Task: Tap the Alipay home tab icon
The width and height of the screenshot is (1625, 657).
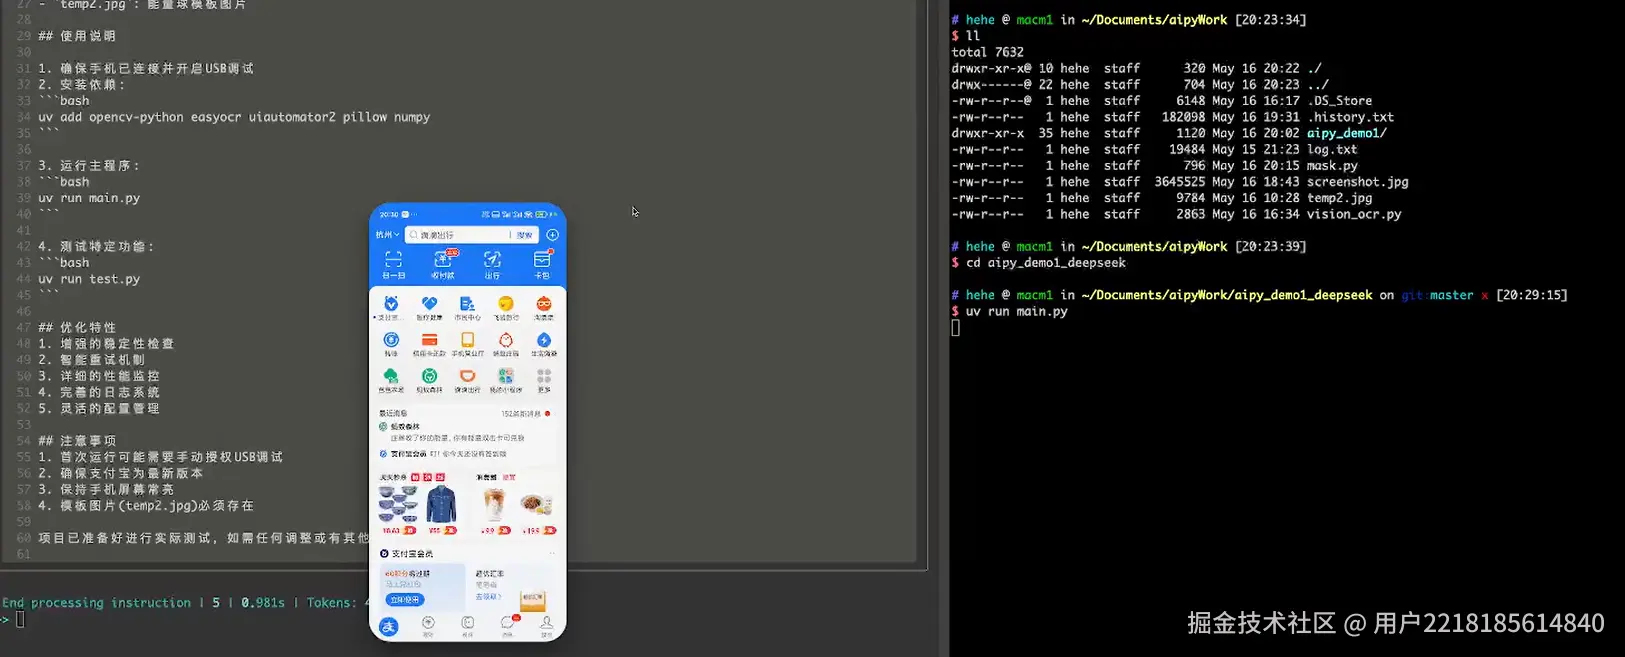Action: 389,626
